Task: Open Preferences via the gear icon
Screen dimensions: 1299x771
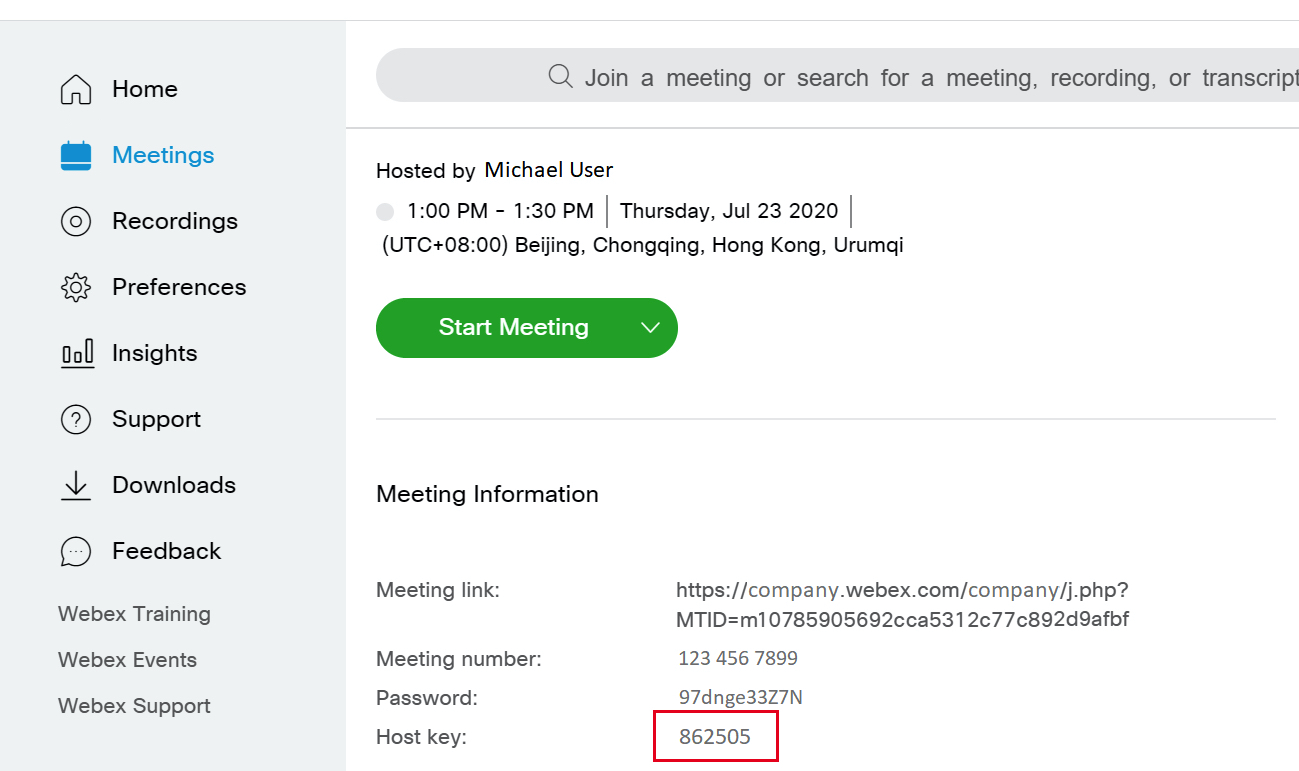Action: click(75, 287)
